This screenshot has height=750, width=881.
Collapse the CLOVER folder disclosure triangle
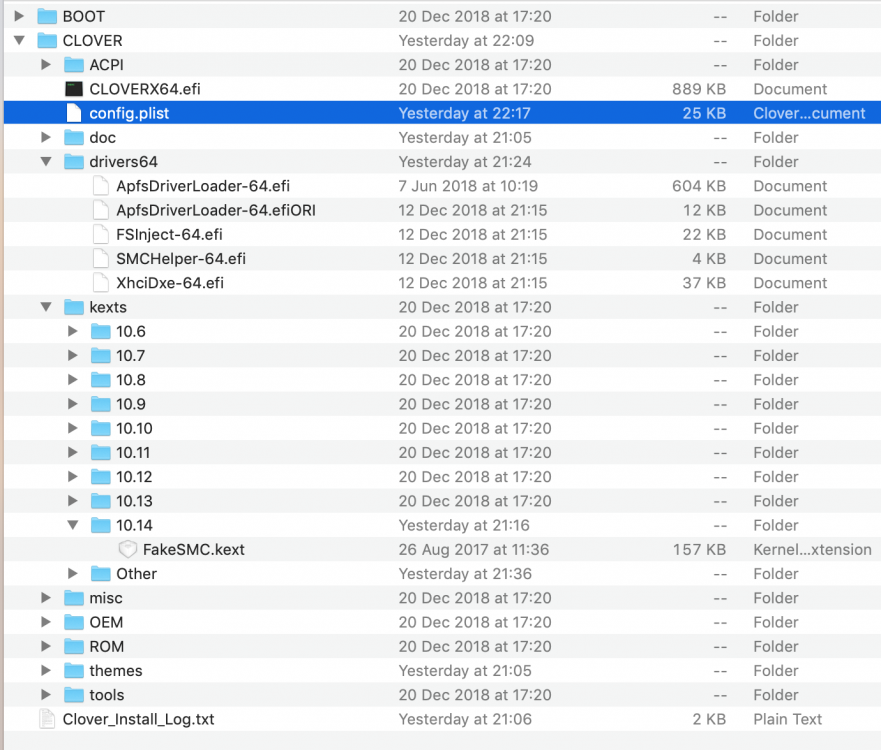(x=19, y=40)
